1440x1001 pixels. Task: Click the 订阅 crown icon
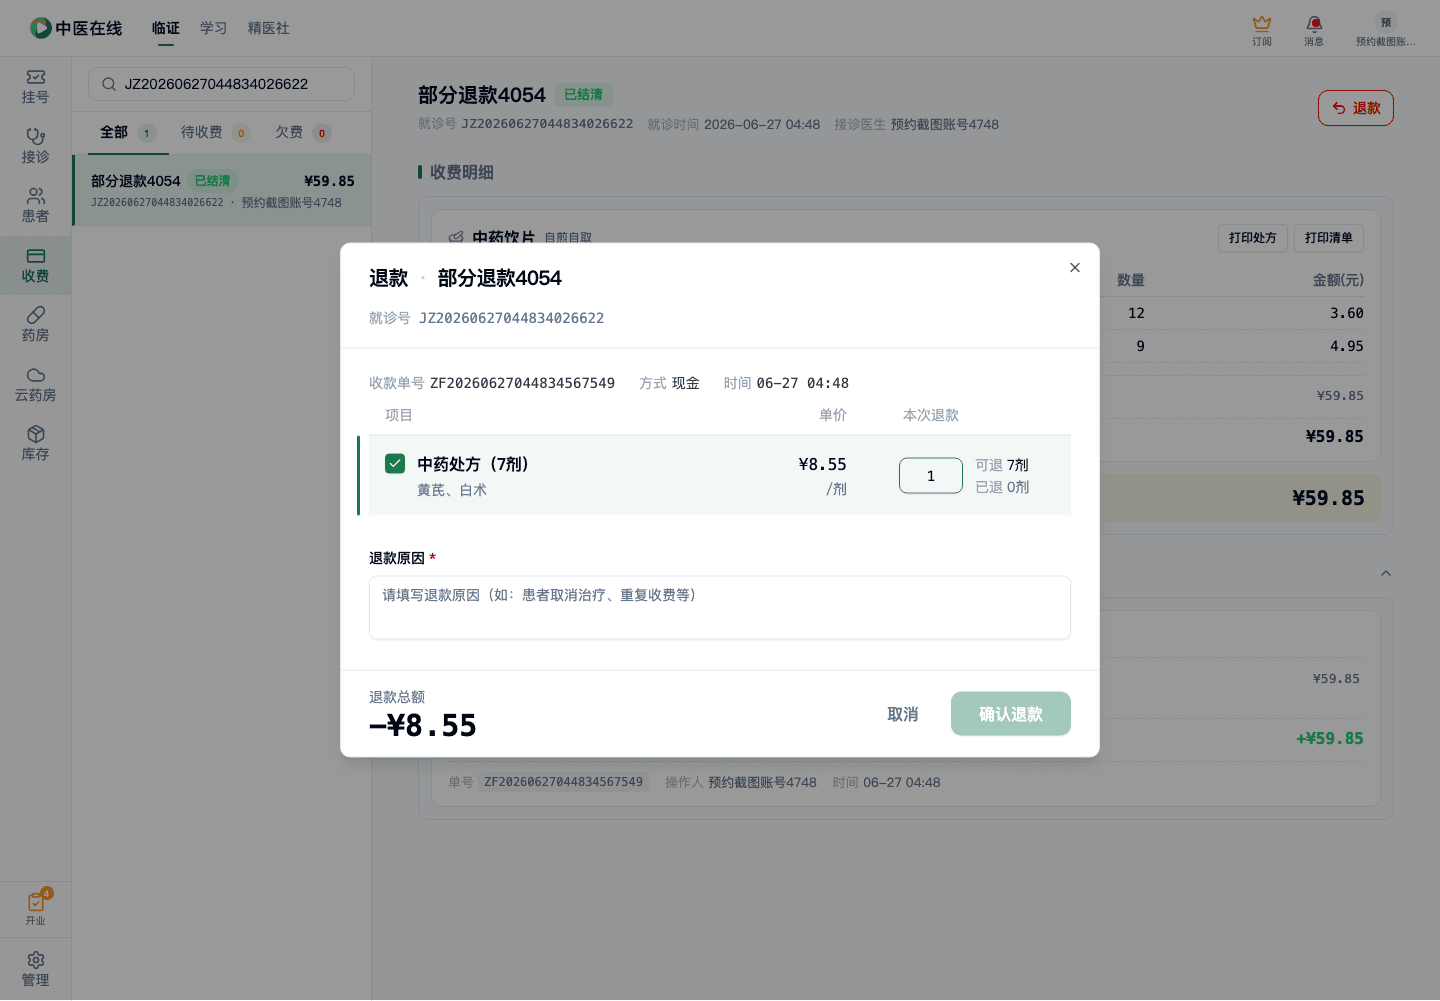coord(1262,23)
